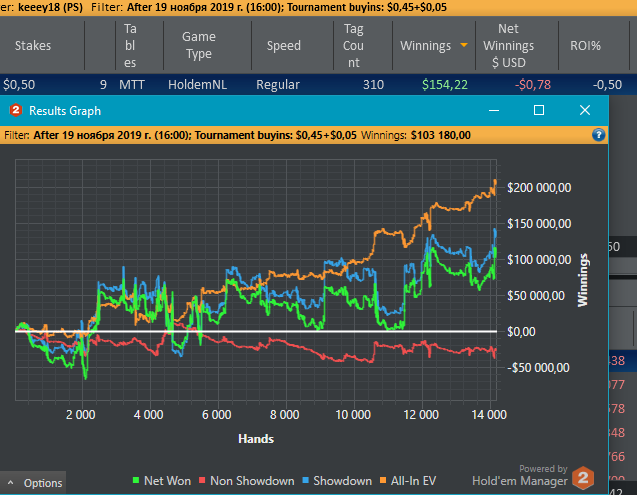Toggle All-In EV orange legend series
Viewport: 637px width, 495px height.
point(408,481)
